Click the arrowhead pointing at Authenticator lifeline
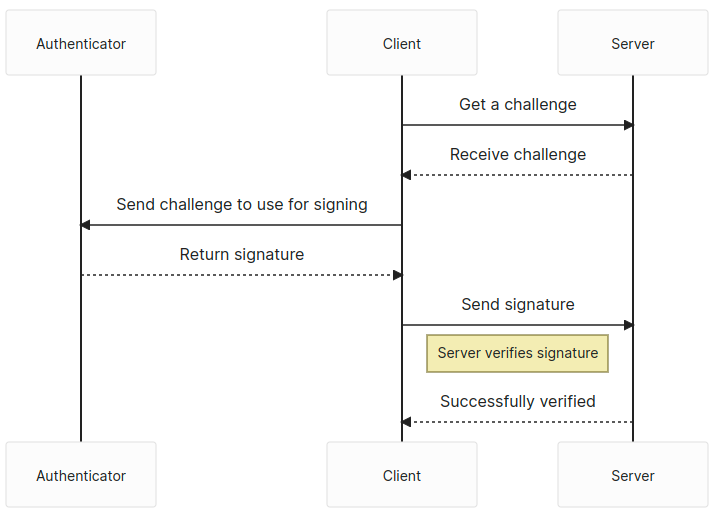Image resolution: width=717 pixels, height=516 pixels. pyautogui.click(x=87, y=225)
